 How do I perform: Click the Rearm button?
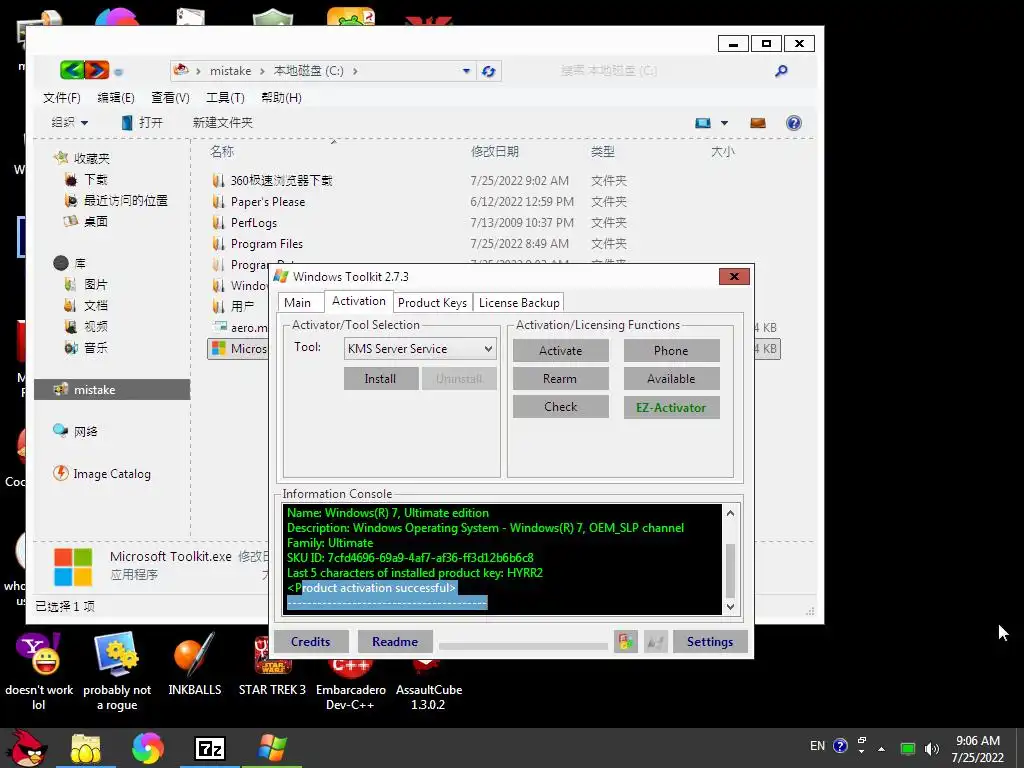(x=560, y=379)
